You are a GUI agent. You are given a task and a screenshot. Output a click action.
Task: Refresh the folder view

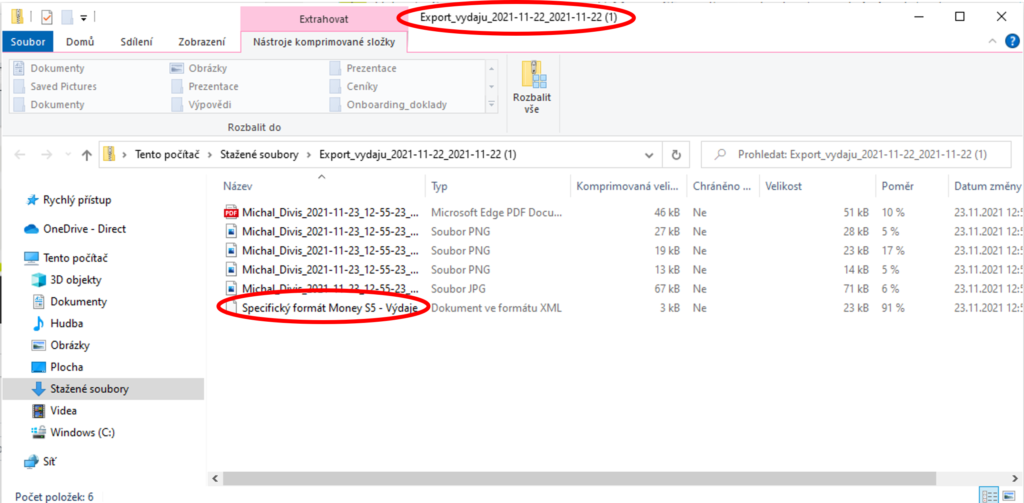[676, 155]
